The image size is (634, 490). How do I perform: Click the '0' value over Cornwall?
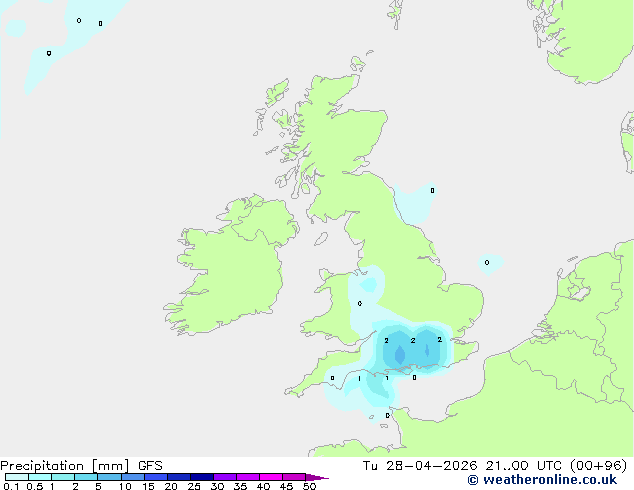[332, 378]
